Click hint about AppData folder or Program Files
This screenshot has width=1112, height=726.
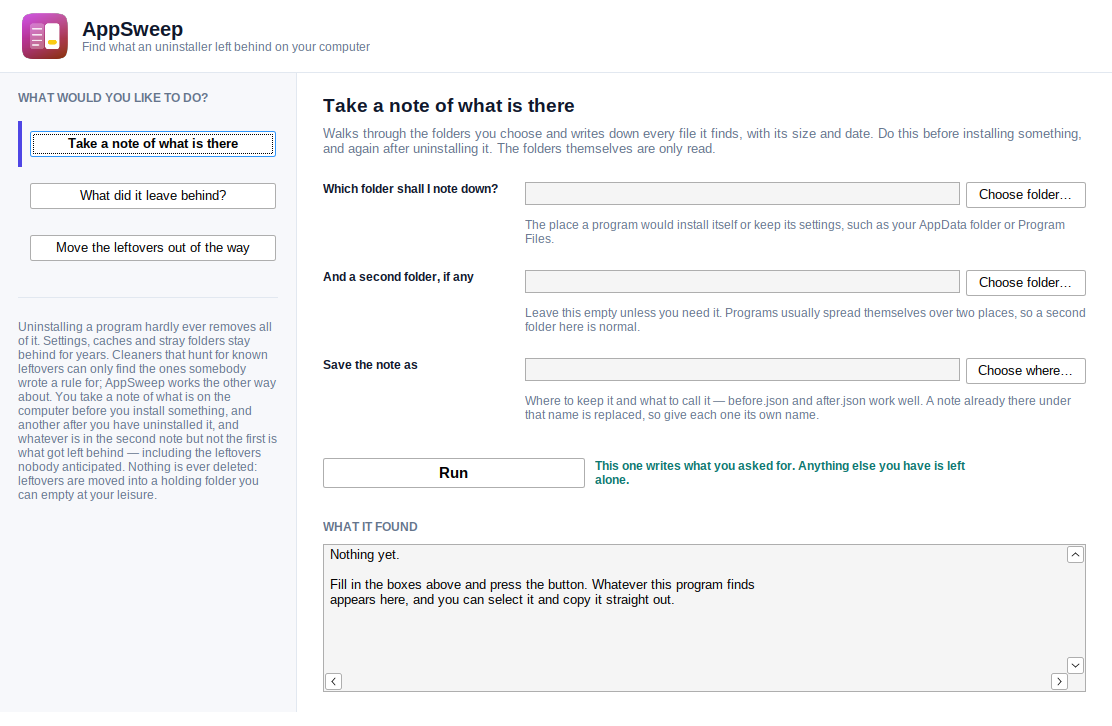click(794, 232)
